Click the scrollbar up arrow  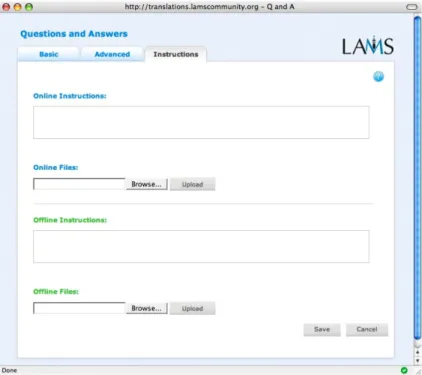tap(417, 352)
